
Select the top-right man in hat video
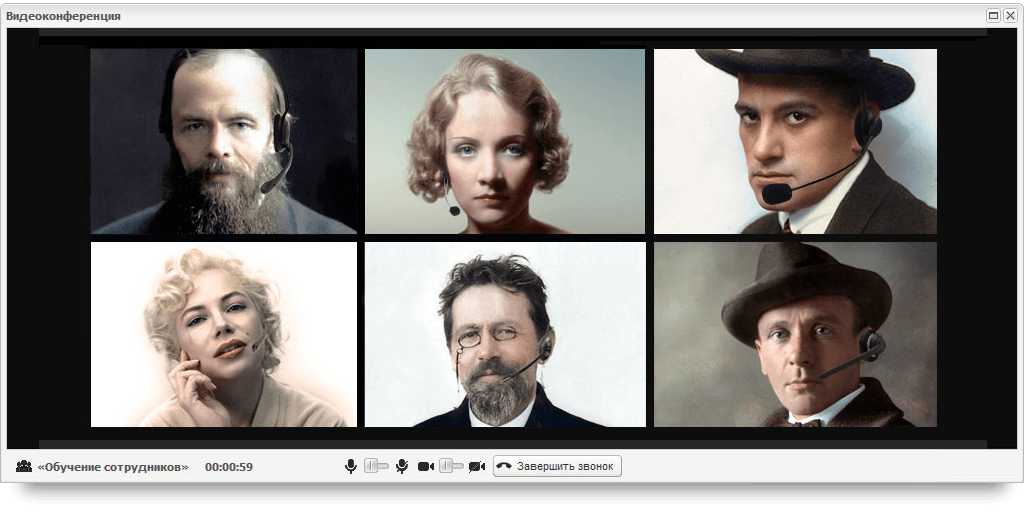[795, 141]
